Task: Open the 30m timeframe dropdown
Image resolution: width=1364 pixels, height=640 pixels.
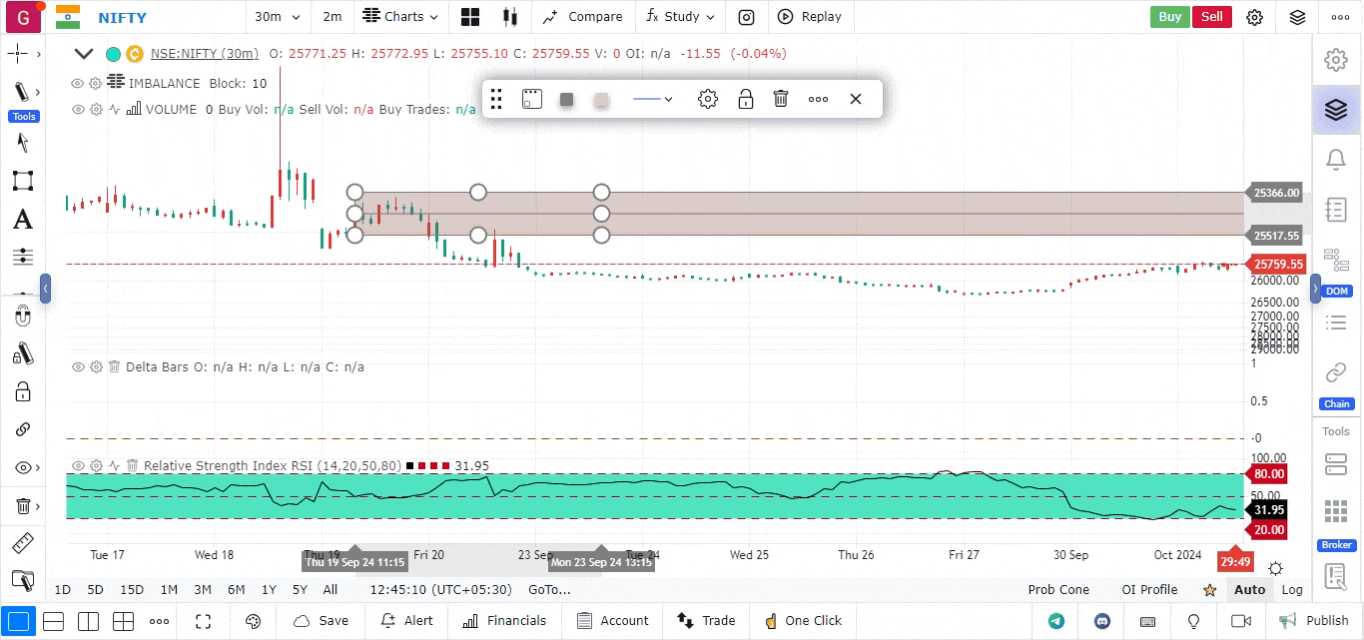Action: (x=274, y=17)
